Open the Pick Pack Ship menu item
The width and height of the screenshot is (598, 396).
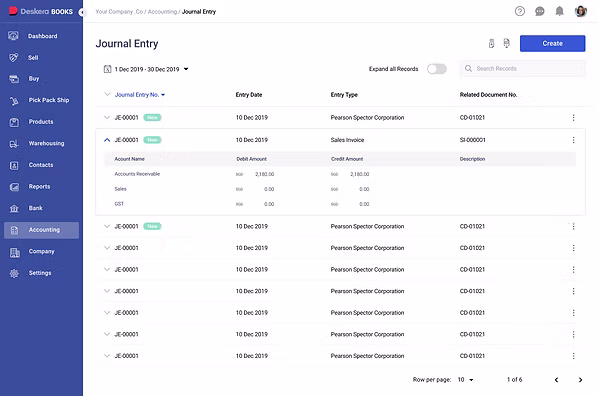[x=41, y=100]
